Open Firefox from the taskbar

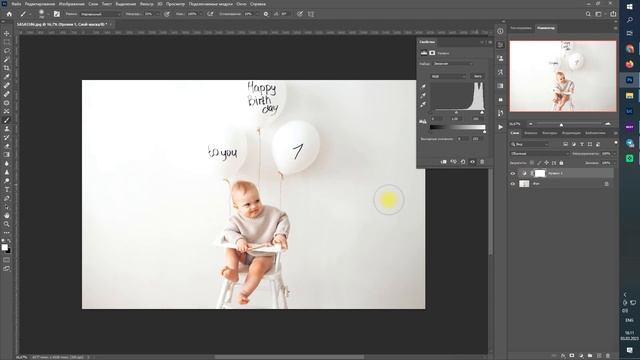pyautogui.click(x=629, y=64)
